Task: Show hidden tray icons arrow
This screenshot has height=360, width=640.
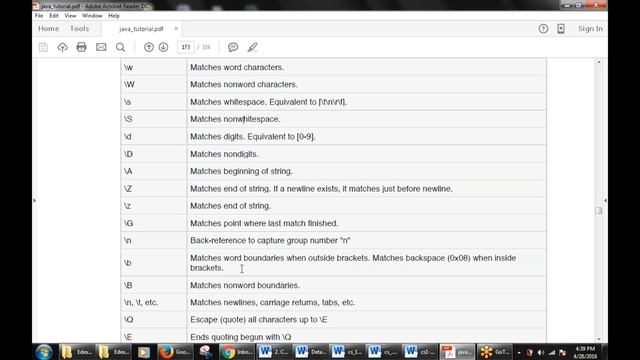Action: [519, 353]
